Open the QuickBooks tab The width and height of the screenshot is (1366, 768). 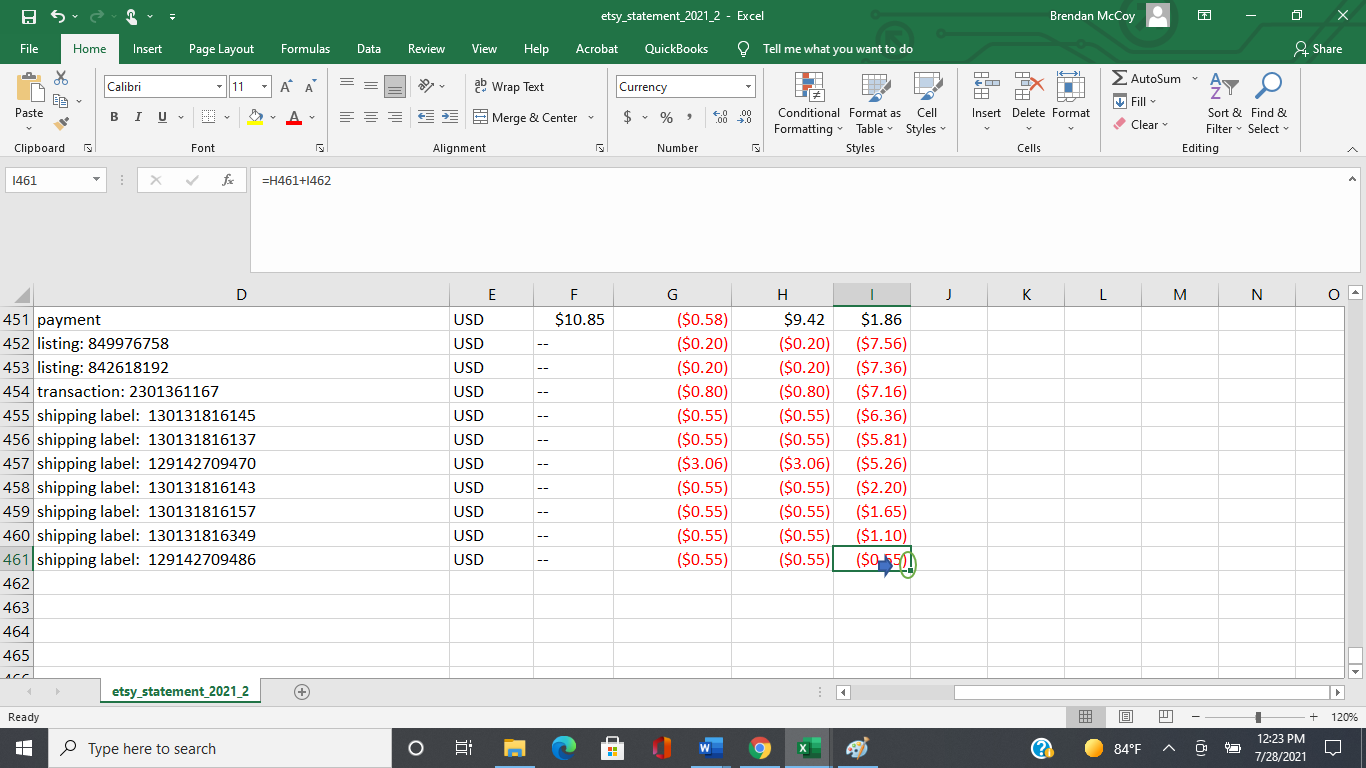click(x=676, y=49)
